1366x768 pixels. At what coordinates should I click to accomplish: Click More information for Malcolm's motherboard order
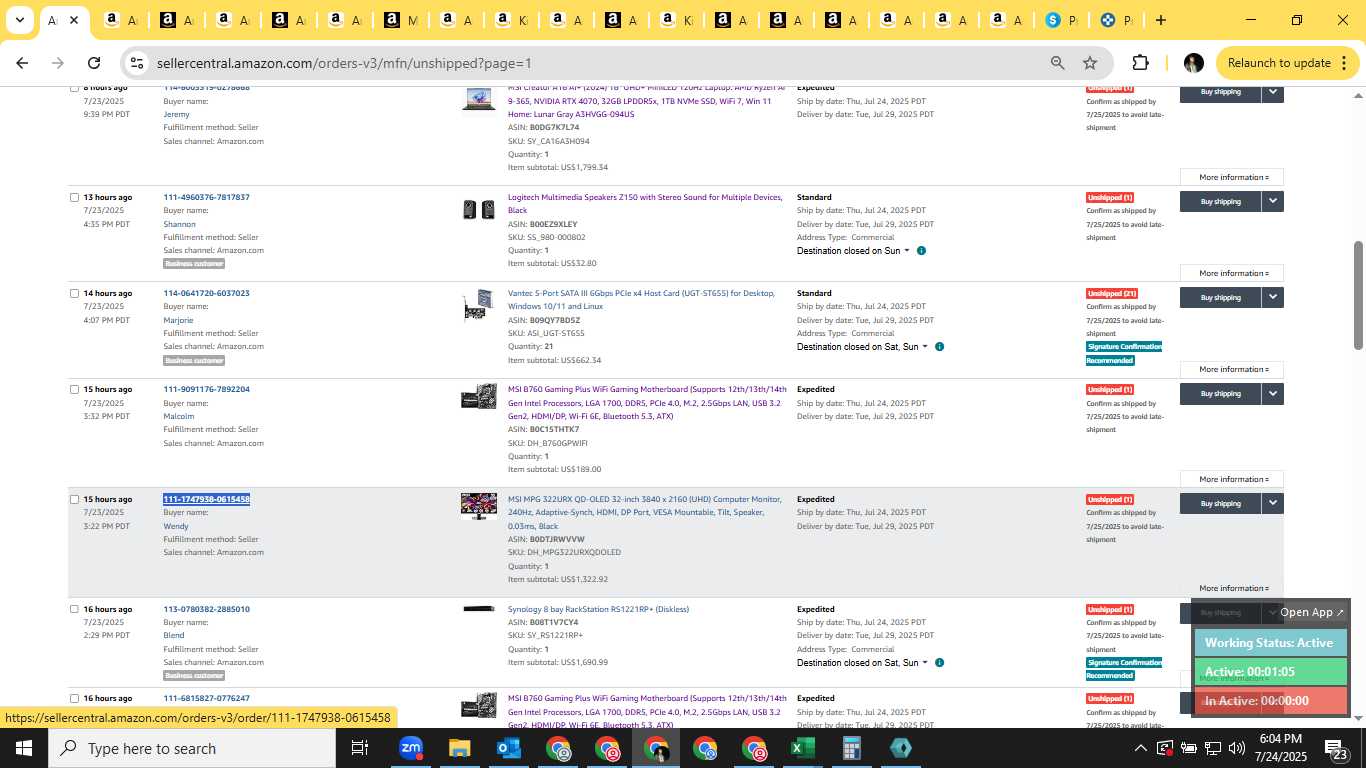[x=1232, y=479]
